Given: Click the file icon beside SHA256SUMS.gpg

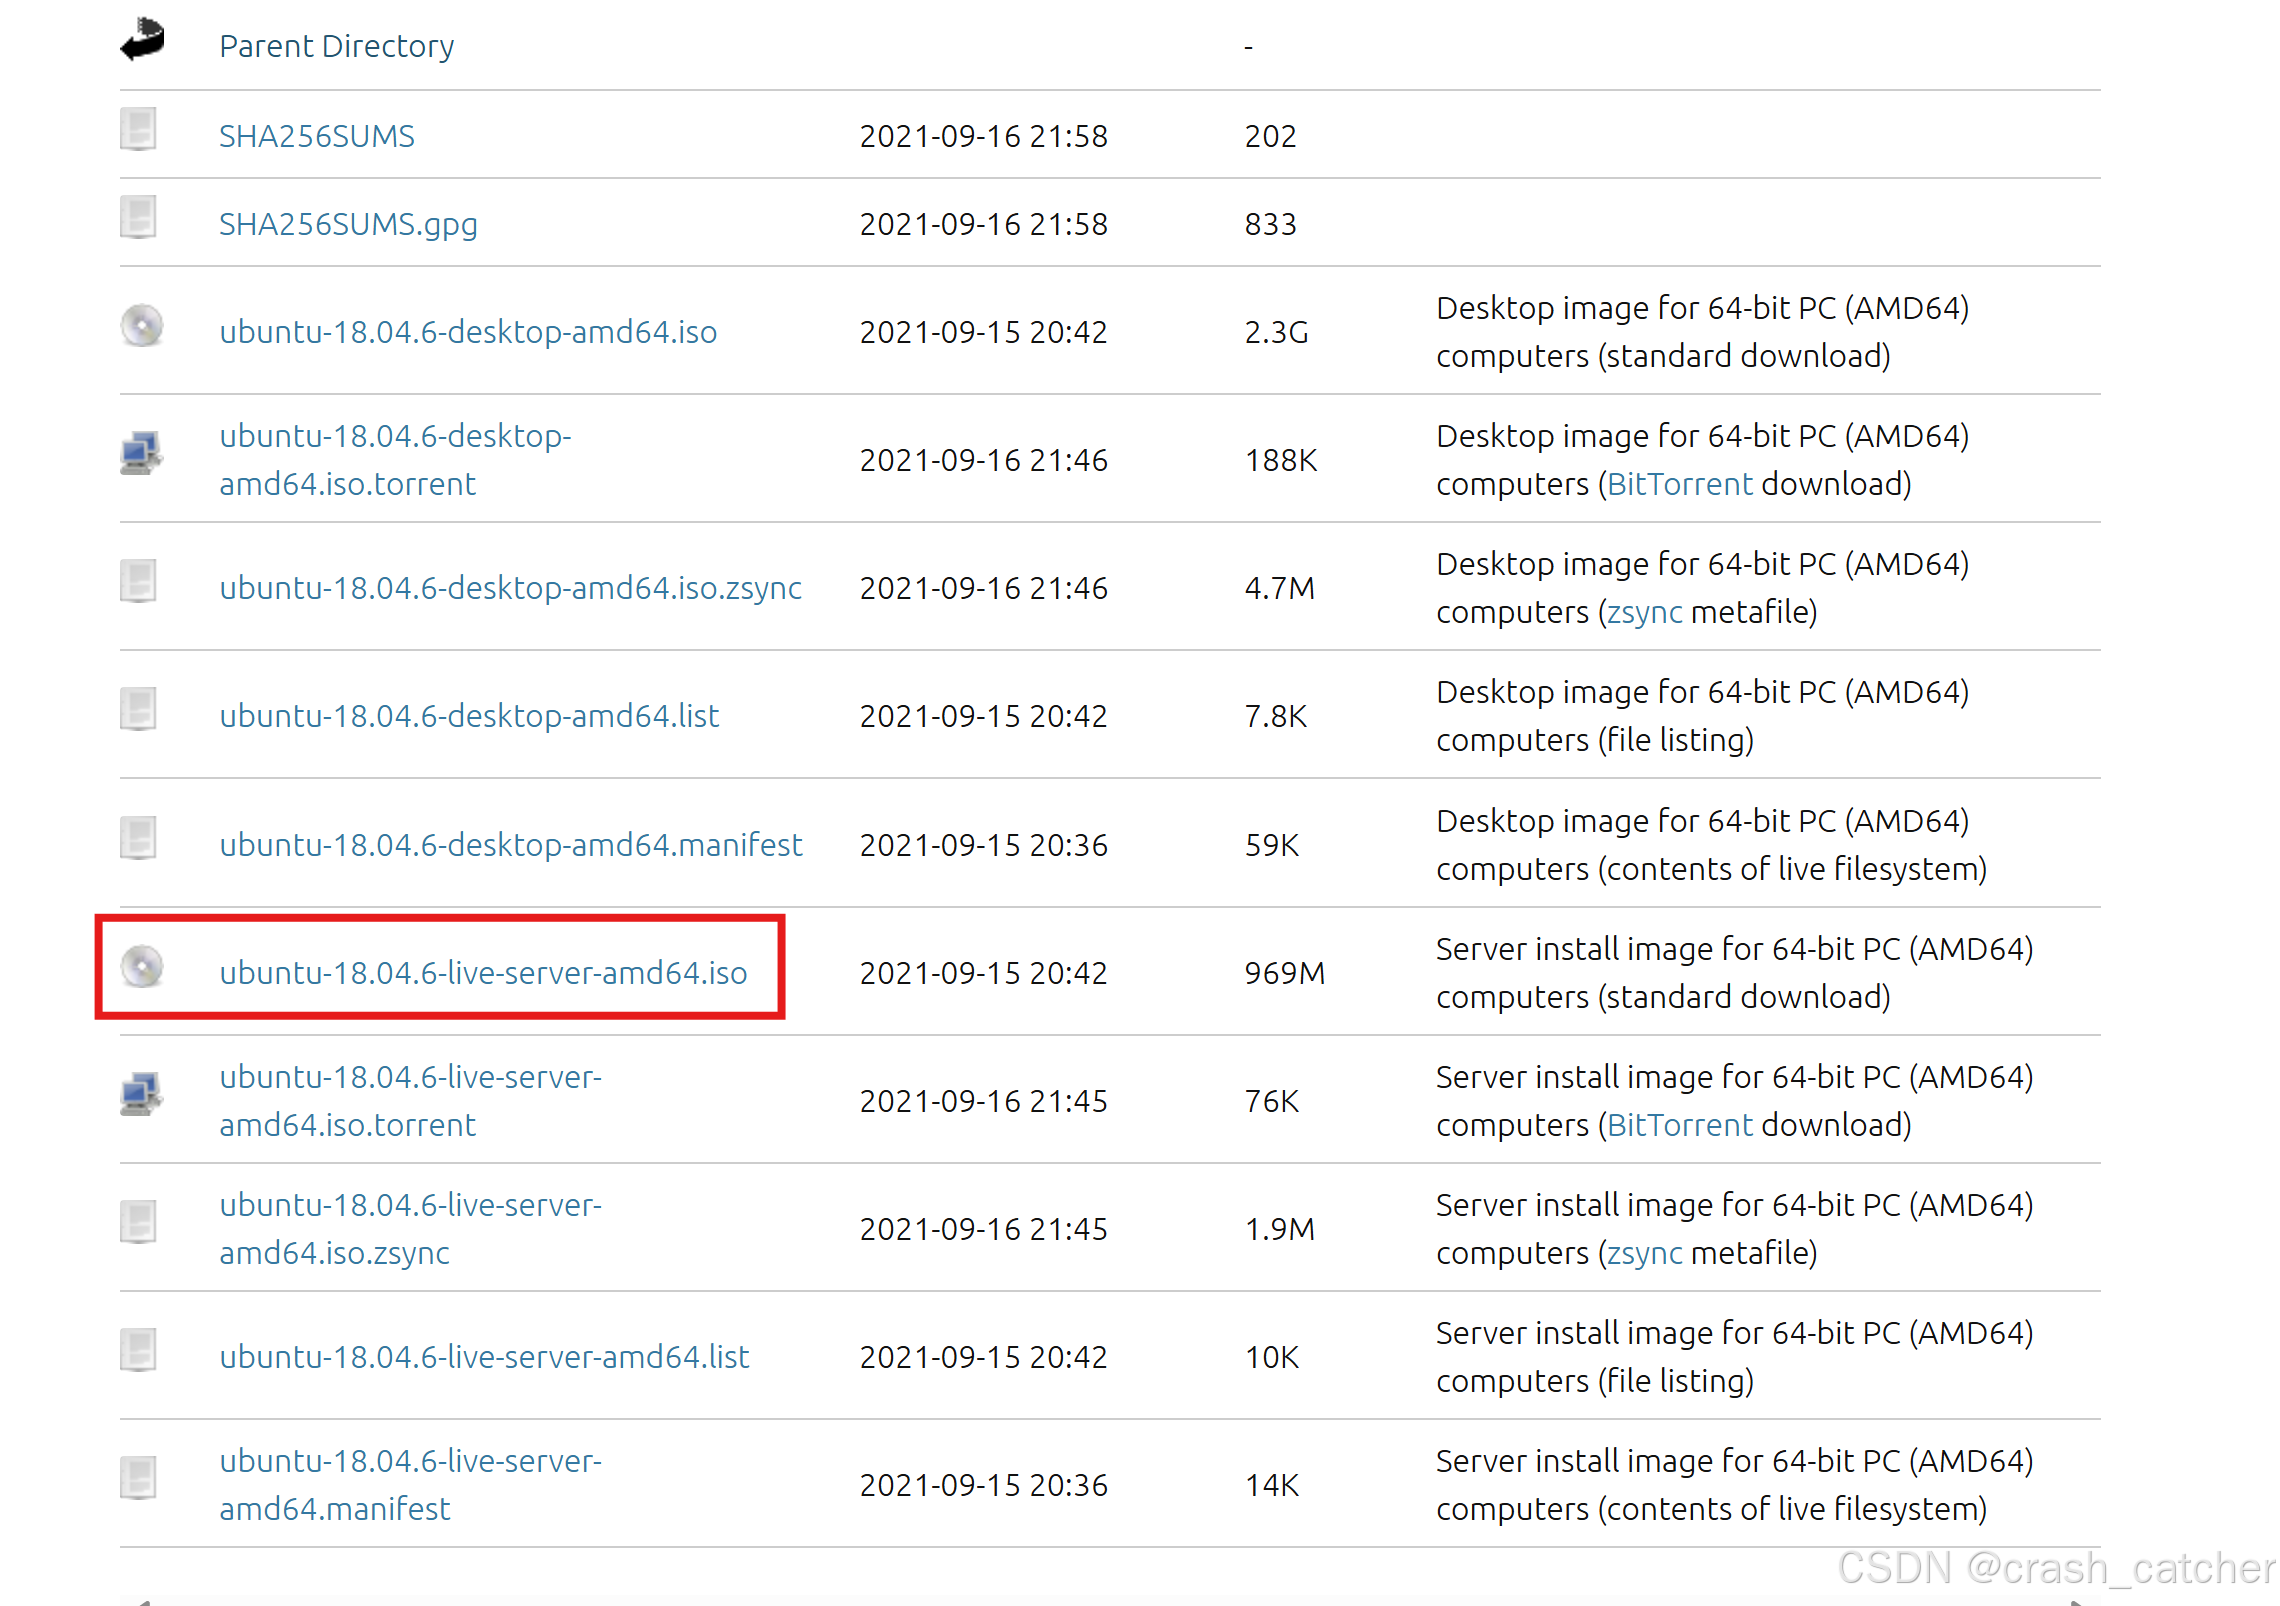Looking at the screenshot, I should (138, 218).
